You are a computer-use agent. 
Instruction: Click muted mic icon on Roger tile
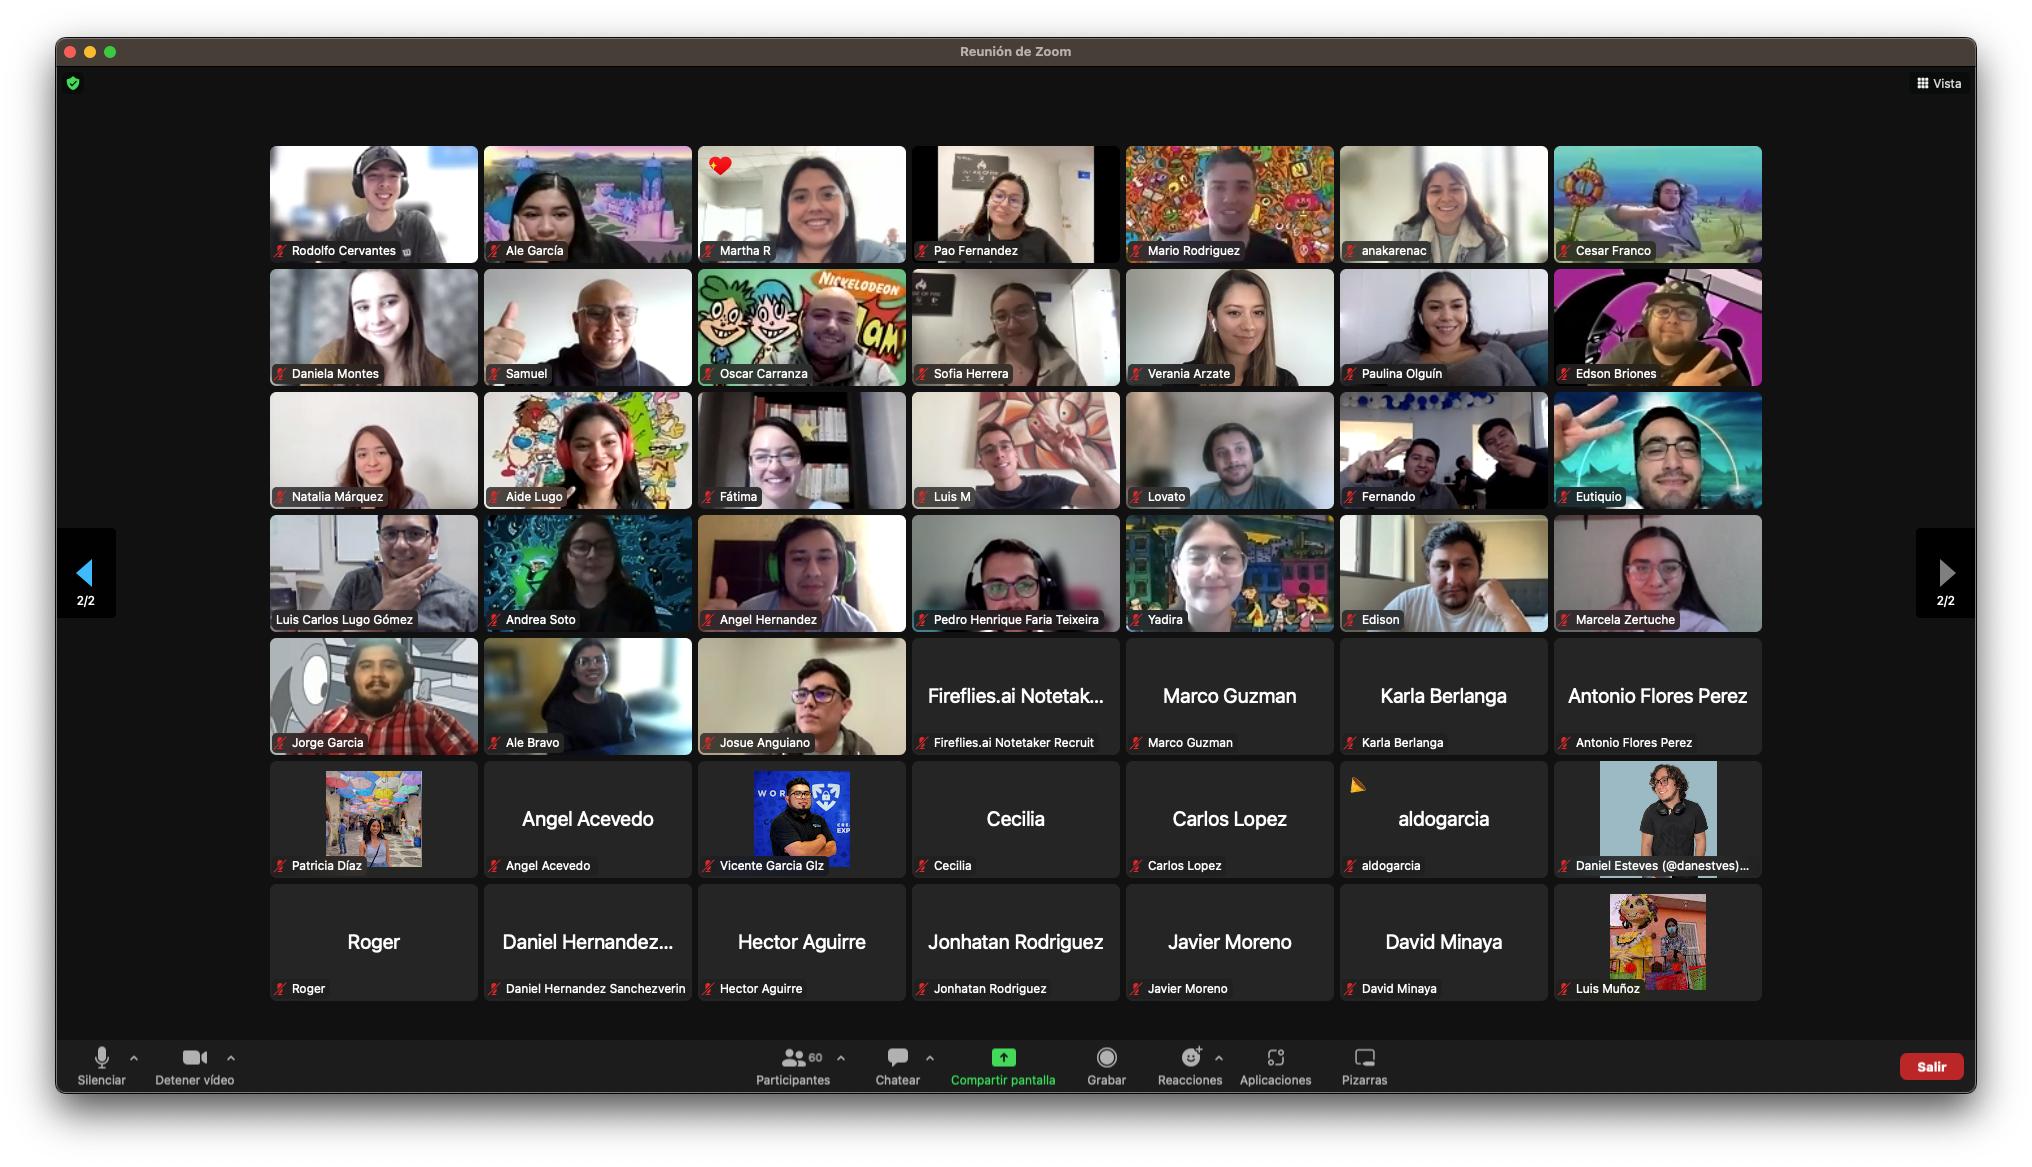(x=281, y=989)
